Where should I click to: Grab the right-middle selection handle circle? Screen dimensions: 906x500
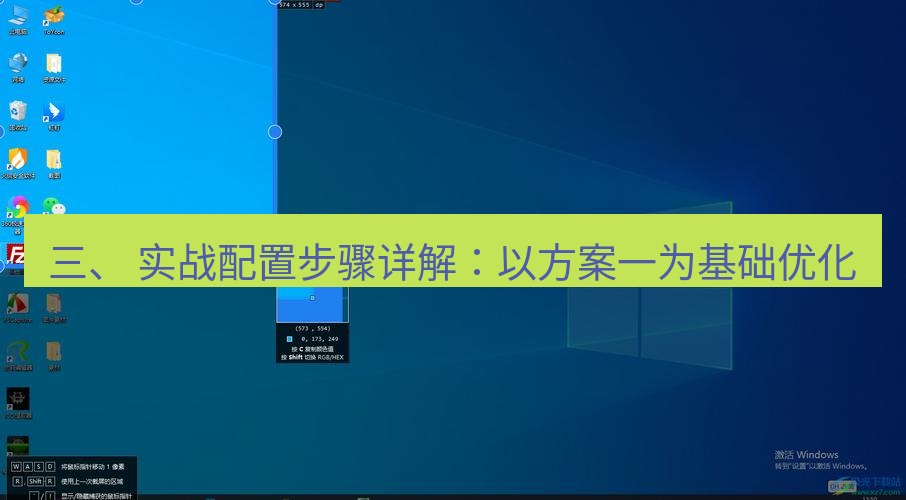point(275,132)
